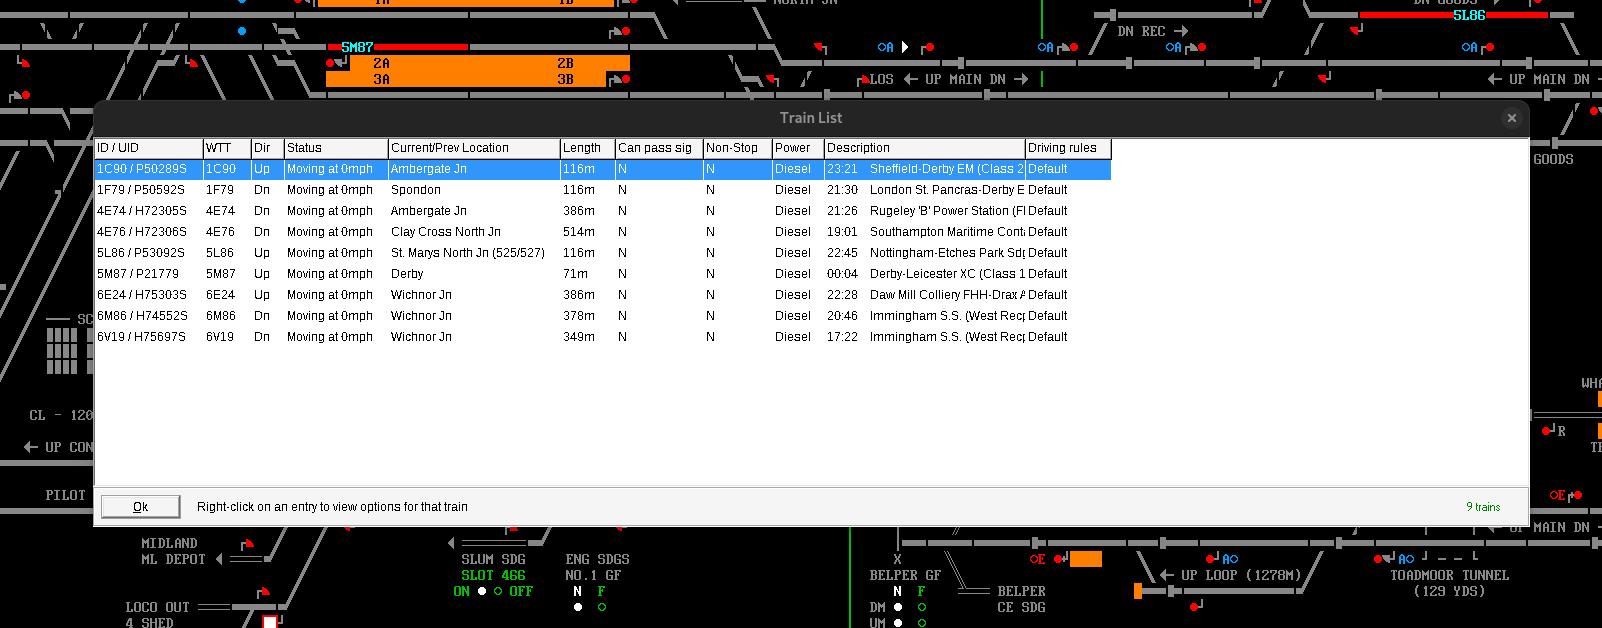Click the BELPER CE SDG label

(1021, 599)
